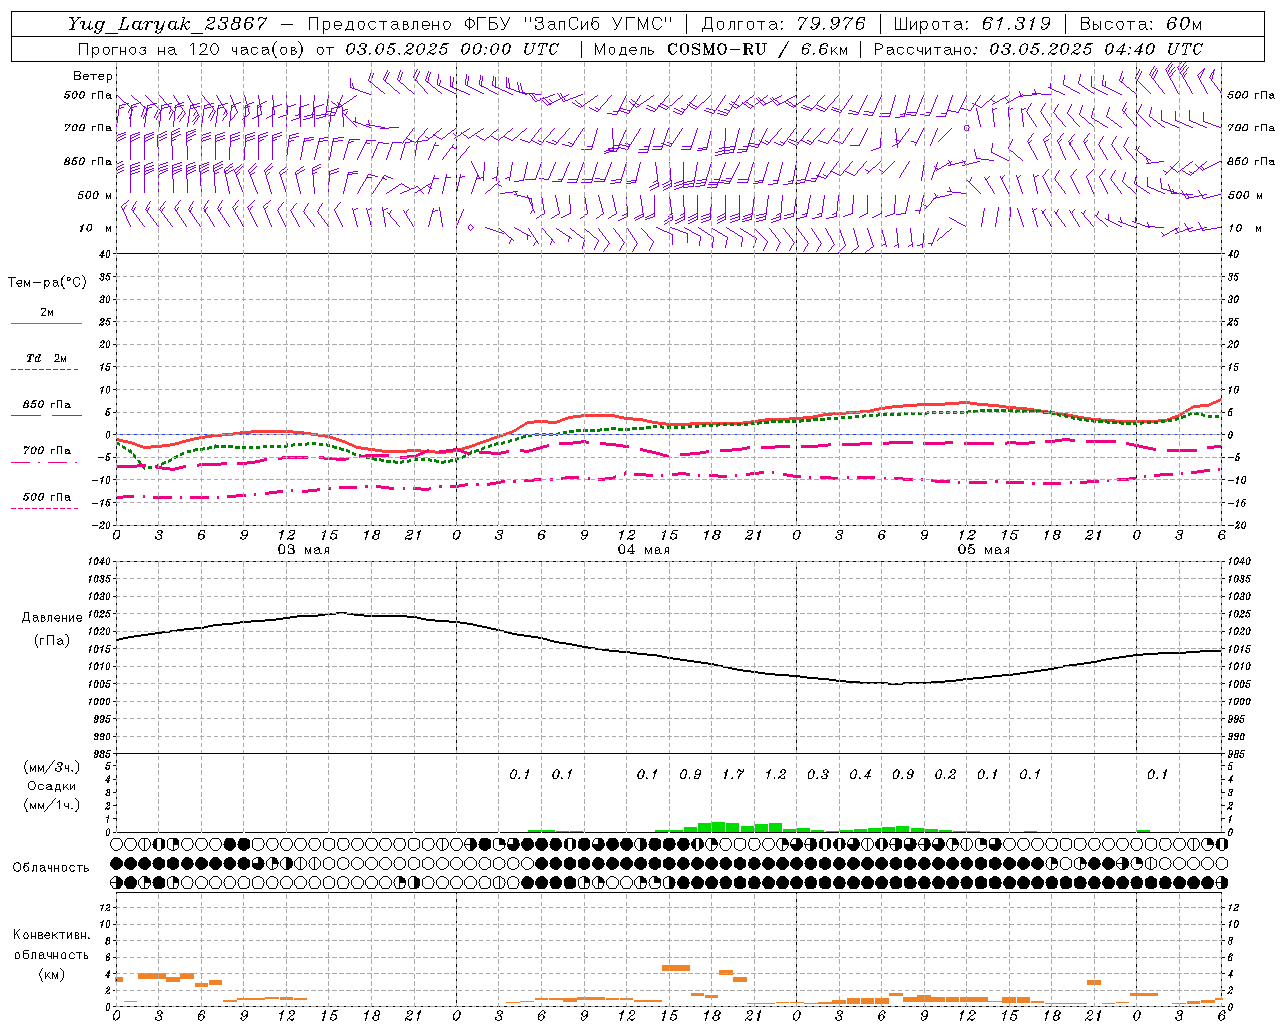
Task: Click the 0.3 precipitation value
Action: [x=818, y=774]
